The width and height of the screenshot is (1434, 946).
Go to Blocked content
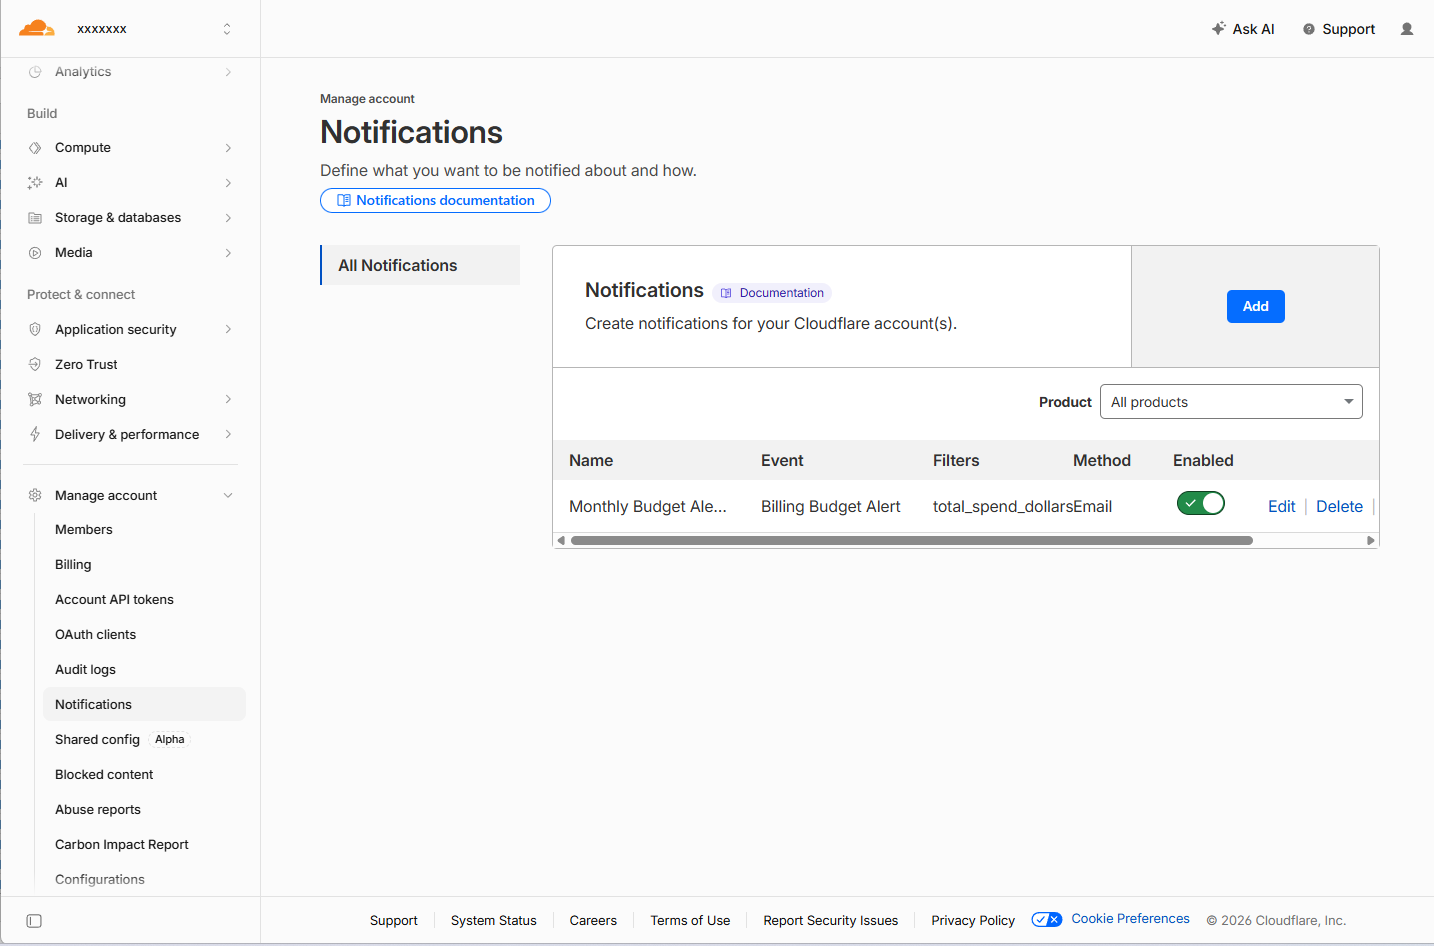coord(104,775)
